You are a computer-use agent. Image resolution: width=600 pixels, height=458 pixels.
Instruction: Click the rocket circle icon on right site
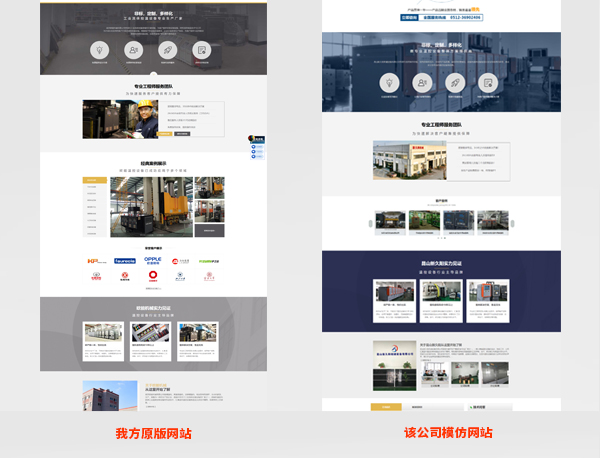453,83
